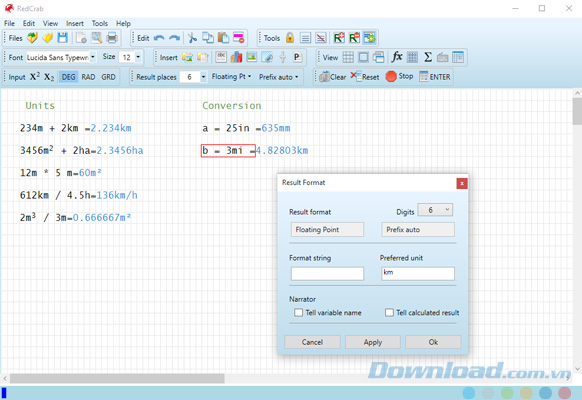This screenshot has width=582, height=400.
Task: Open the Digits dropdown in Result Format
Action: (x=435, y=210)
